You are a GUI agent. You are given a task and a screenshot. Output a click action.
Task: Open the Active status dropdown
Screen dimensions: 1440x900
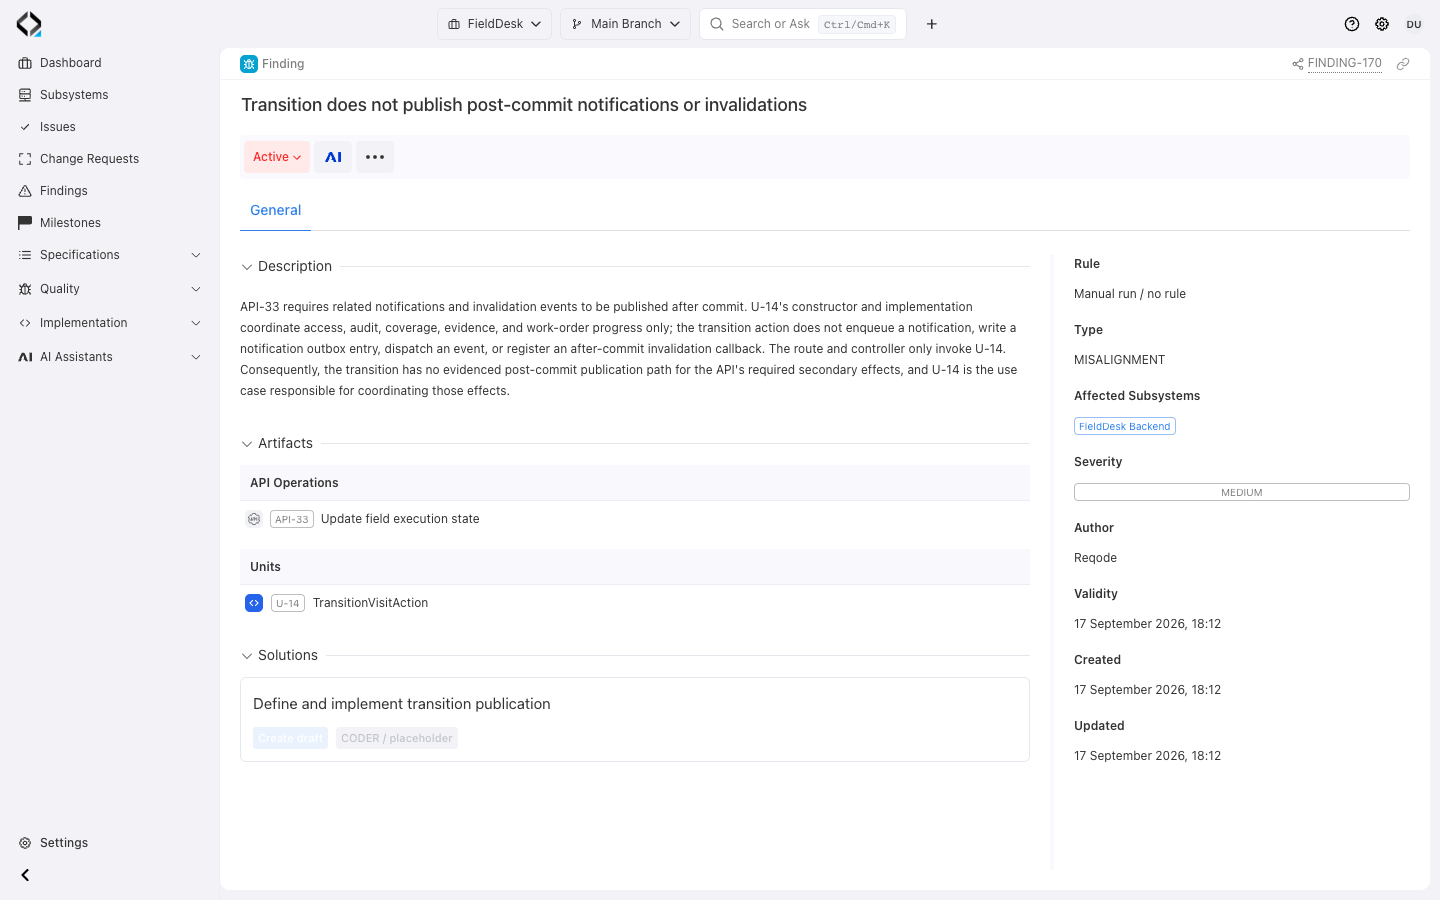[x=277, y=157]
